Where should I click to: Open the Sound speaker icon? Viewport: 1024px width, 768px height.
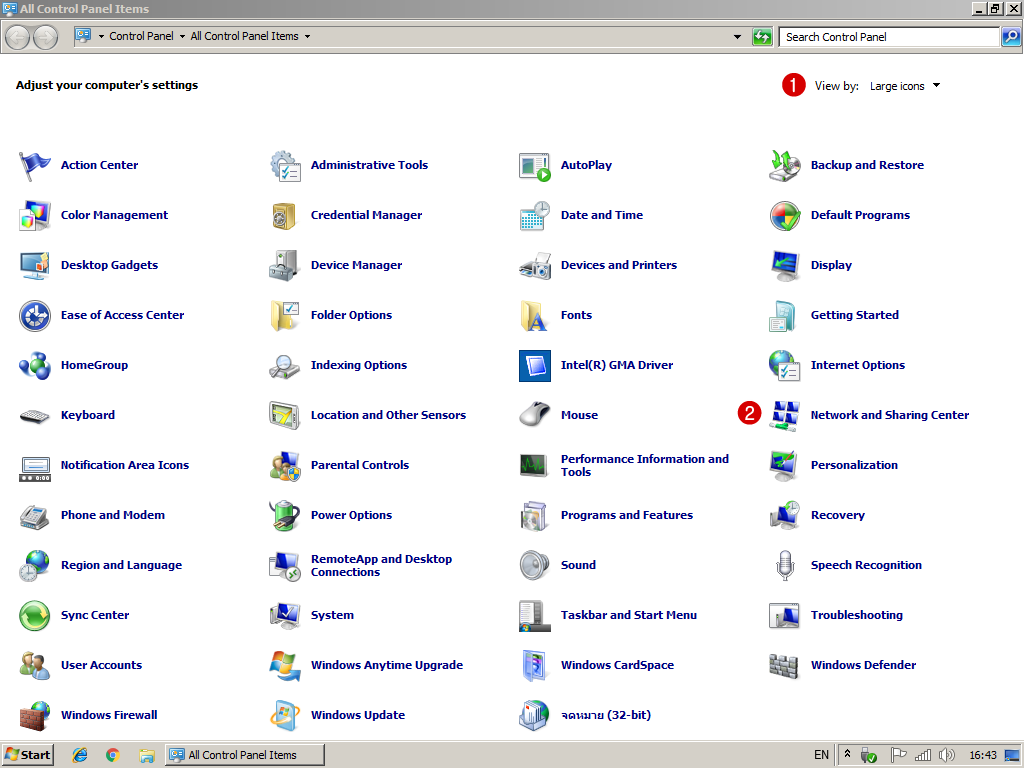(535, 566)
